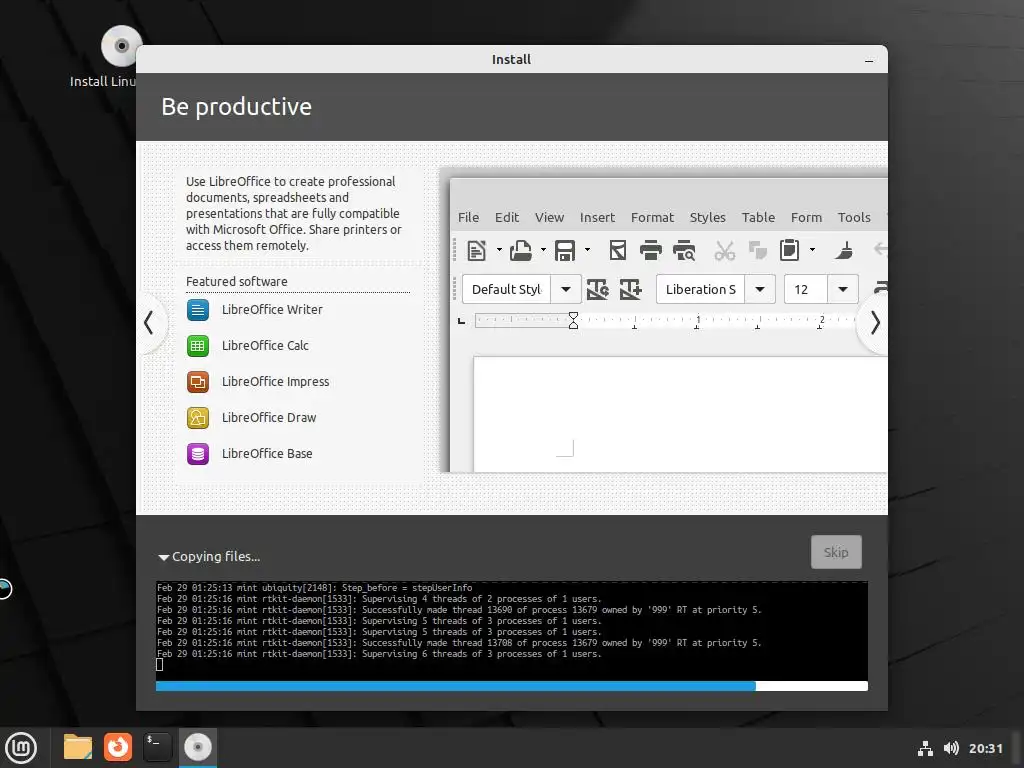Click the Default Style input field

point(507,289)
